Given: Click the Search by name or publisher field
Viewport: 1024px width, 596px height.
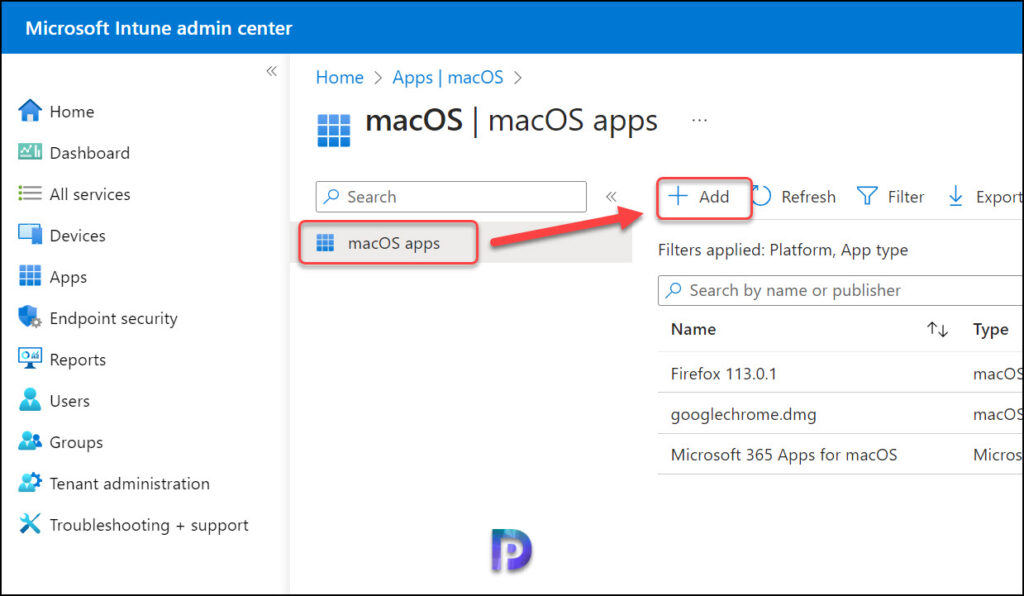Looking at the screenshot, I should tap(840, 290).
